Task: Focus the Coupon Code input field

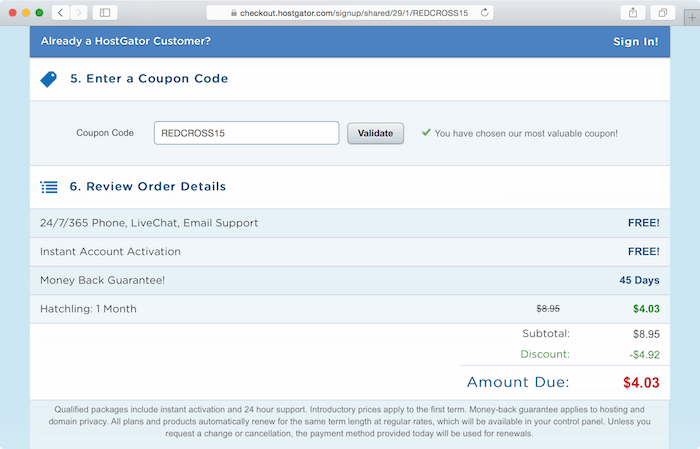Action: (246, 133)
